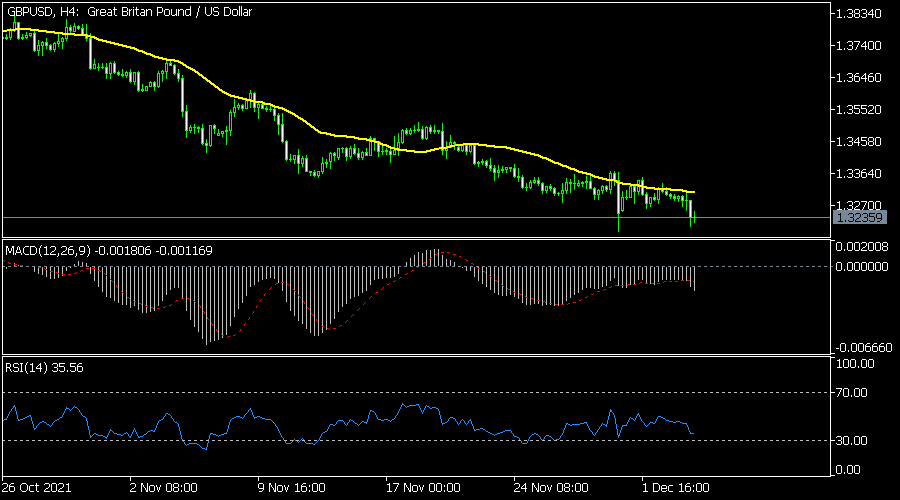
Task: Click the 17 Nov 00:00 time label
Action: click(x=423, y=488)
